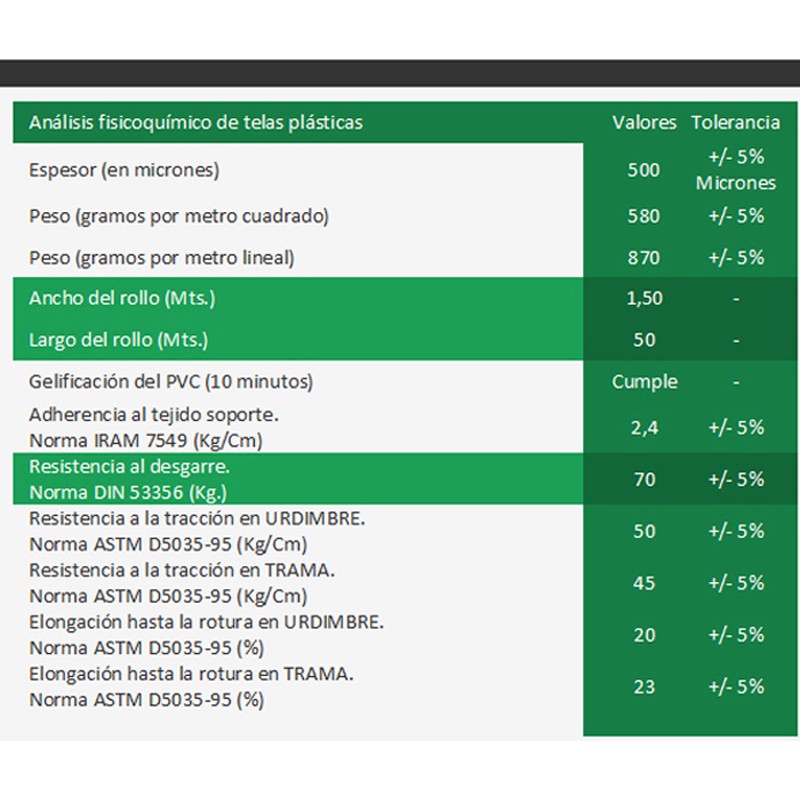Click the 870 linear weight value
This screenshot has width=800, height=800.
click(644, 258)
